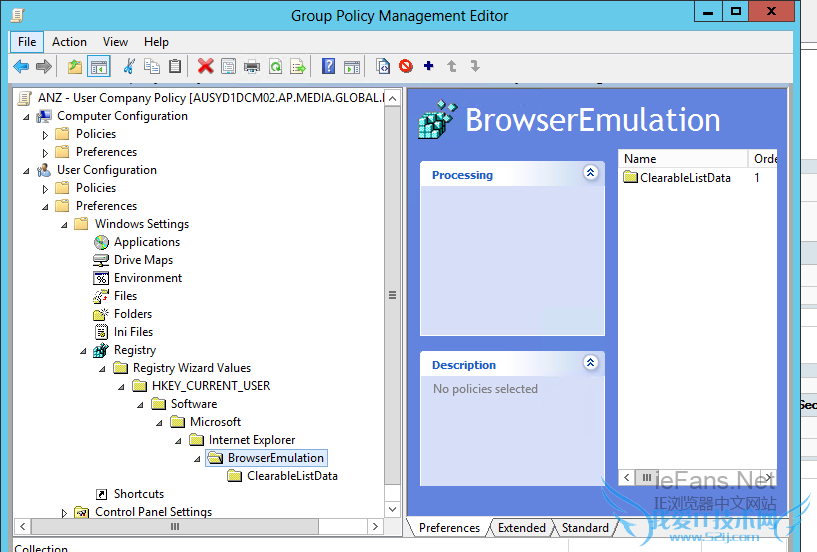Click the Back arrow toolbar icon
Image resolution: width=817 pixels, height=552 pixels.
coord(21,66)
